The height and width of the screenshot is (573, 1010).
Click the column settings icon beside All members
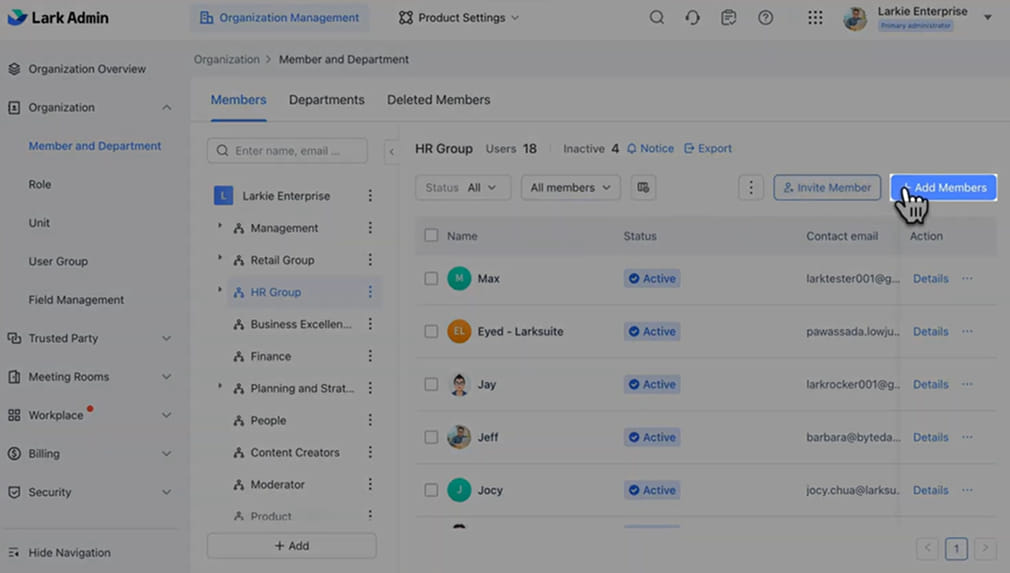pyautogui.click(x=643, y=188)
